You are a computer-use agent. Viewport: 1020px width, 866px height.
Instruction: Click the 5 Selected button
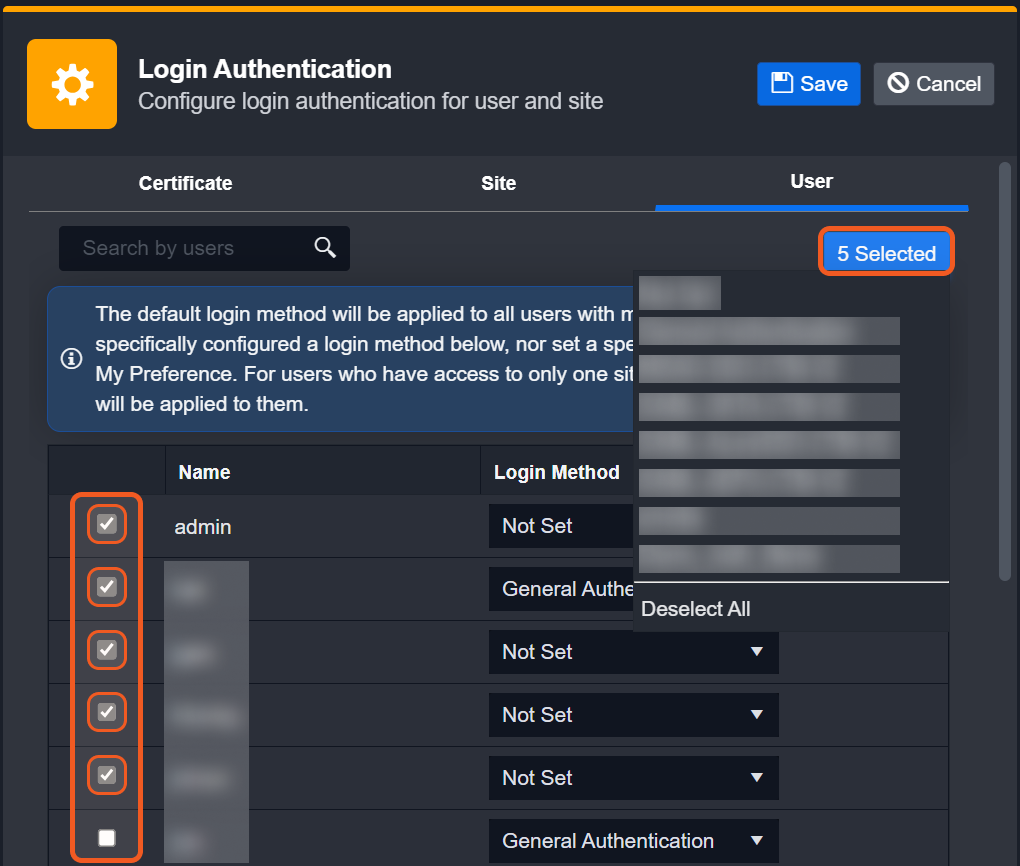886,253
